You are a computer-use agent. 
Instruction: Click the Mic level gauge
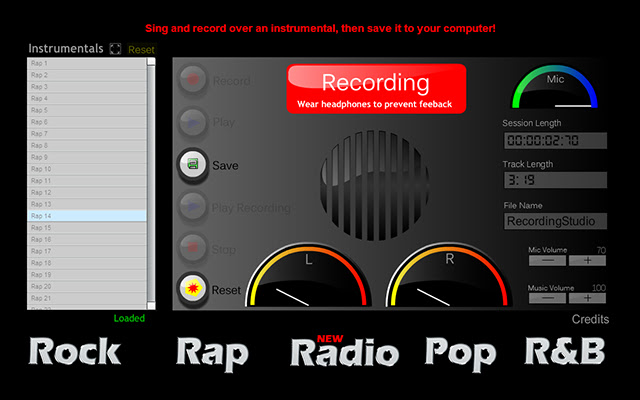[555, 87]
